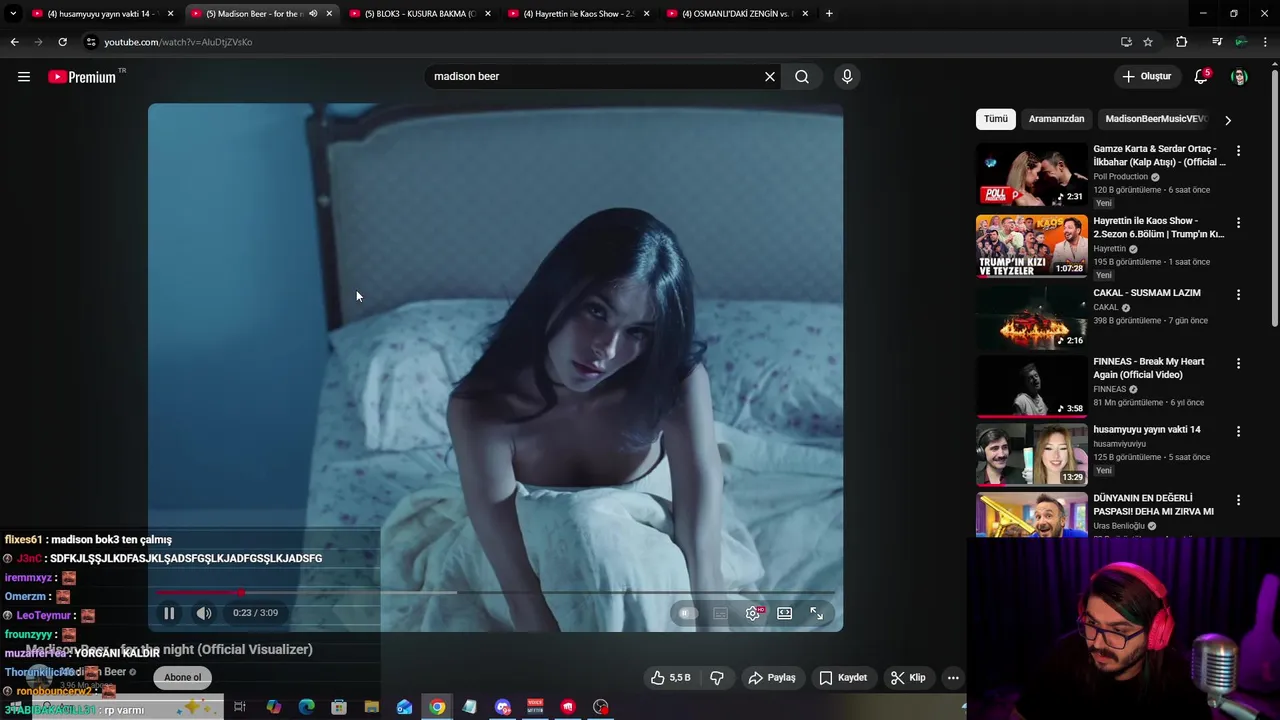Open a new browser tab

pos(829,14)
